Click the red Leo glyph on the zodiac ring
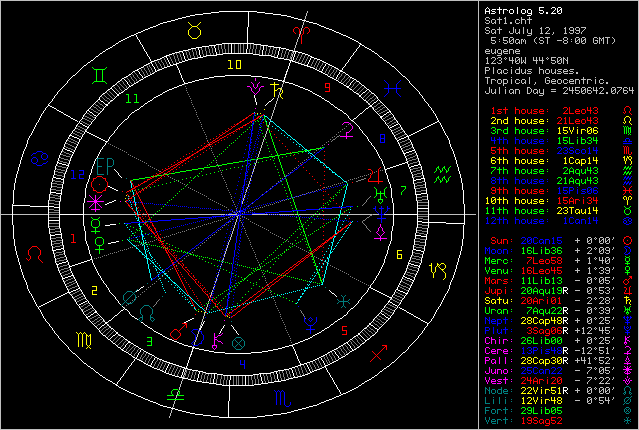Viewport: 639px width, 430px height. [34, 254]
